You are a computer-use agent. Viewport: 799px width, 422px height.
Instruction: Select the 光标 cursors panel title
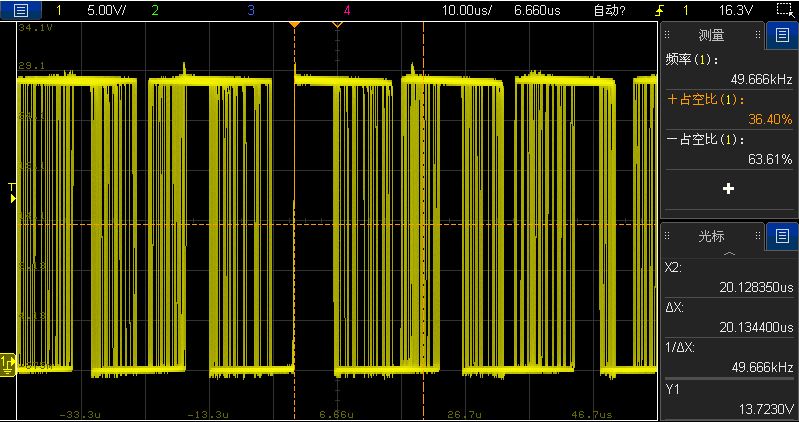(711, 236)
